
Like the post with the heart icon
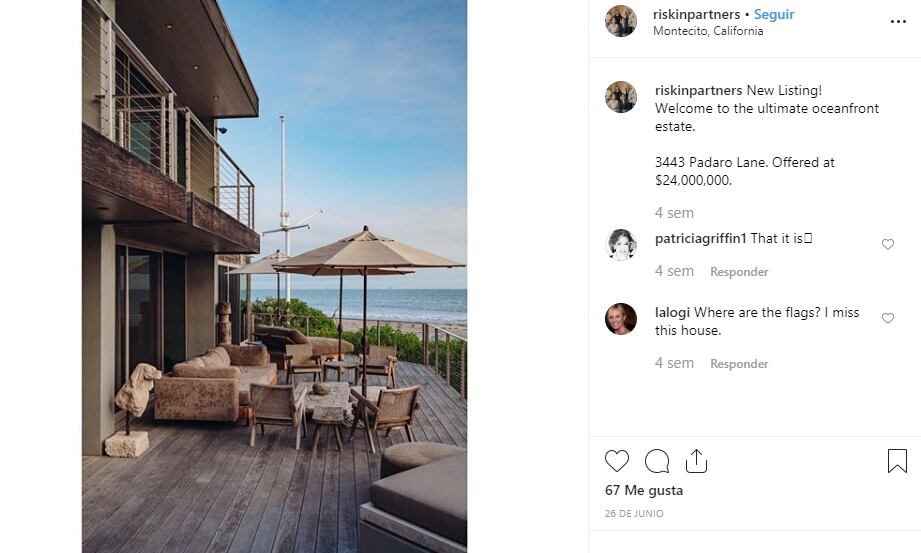617,461
